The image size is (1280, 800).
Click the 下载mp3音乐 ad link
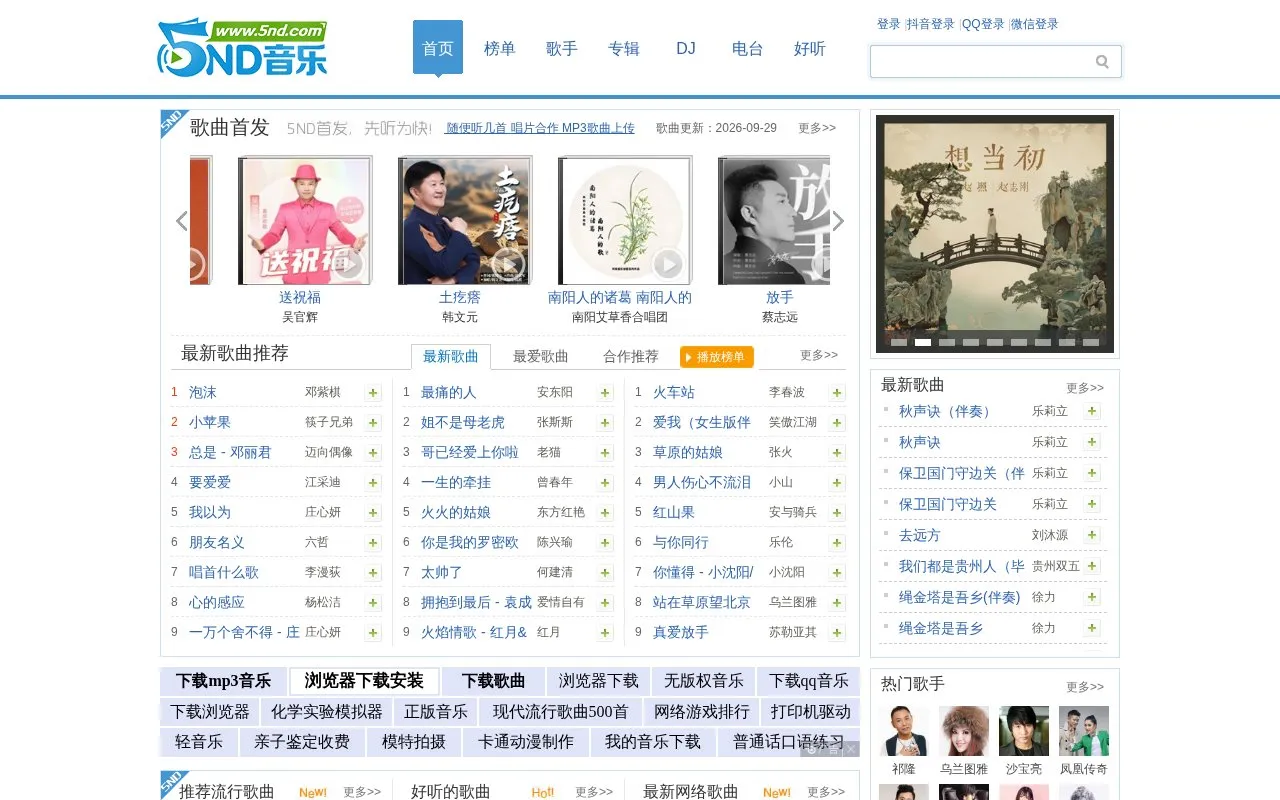click(223, 681)
